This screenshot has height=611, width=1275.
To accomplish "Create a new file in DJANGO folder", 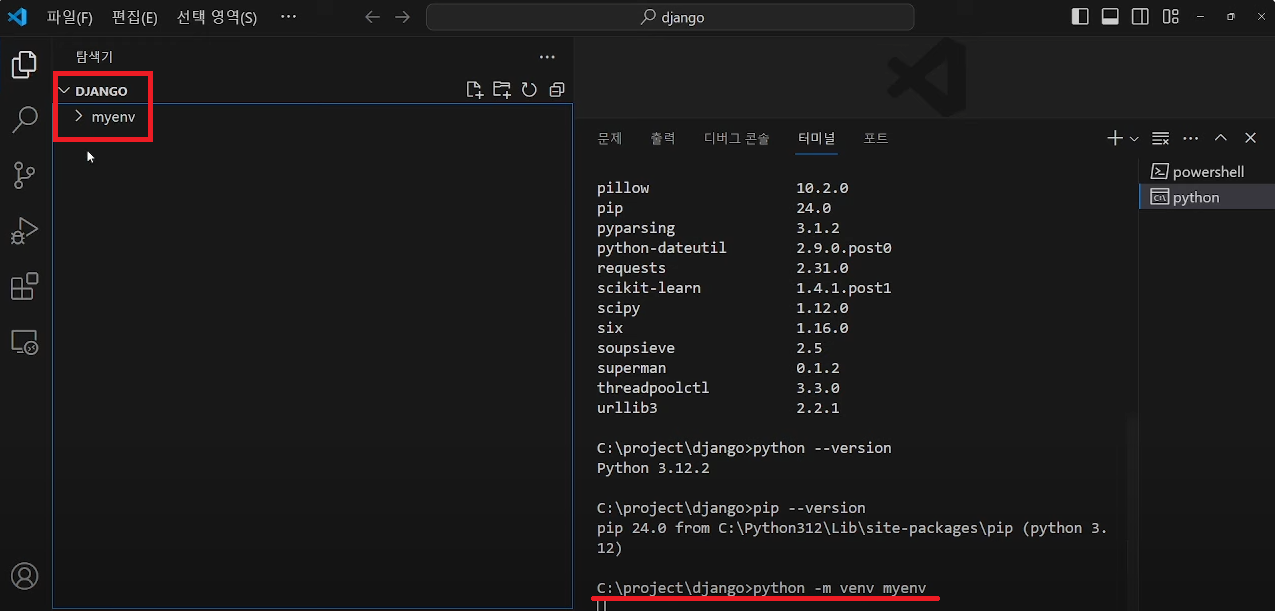I will pyautogui.click(x=475, y=90).
